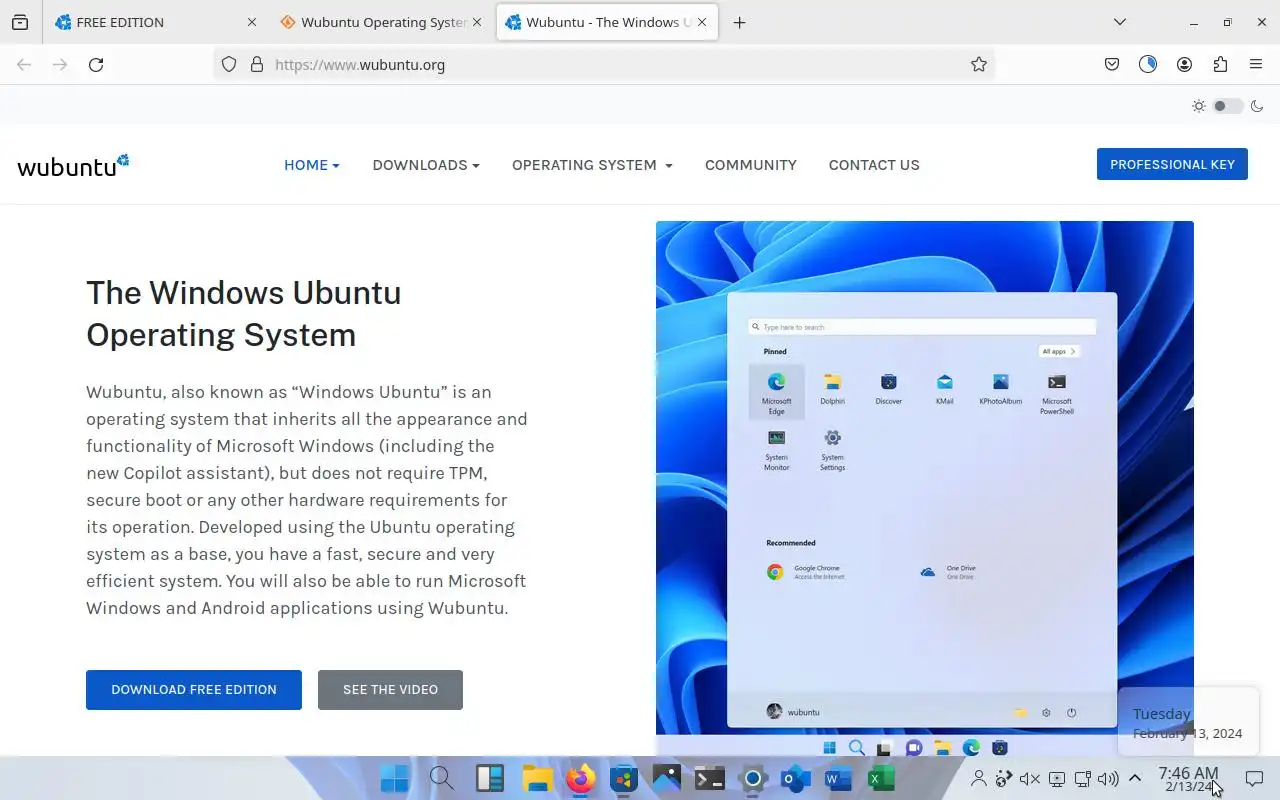Viewport: 1280px width, 800px height.
Task: Click the user account tray icon
Action: [979, 778]
